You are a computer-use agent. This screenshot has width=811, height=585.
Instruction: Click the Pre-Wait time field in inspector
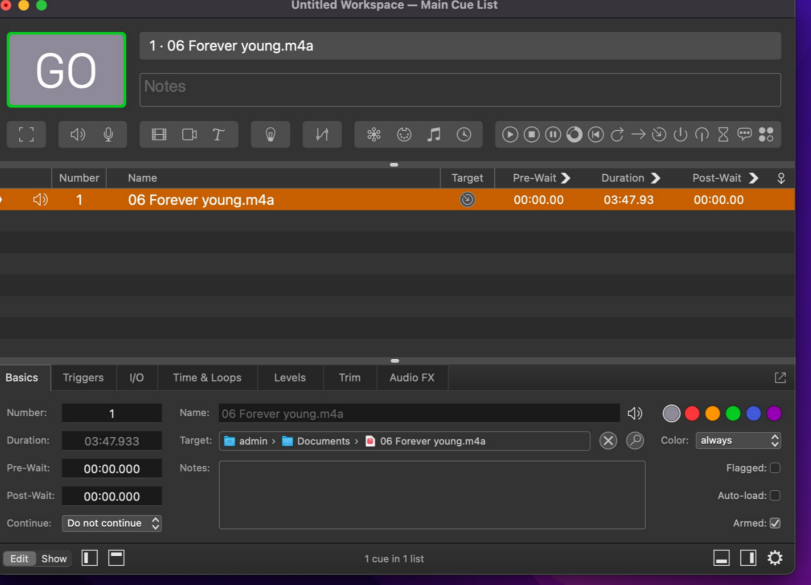[112, 469]
